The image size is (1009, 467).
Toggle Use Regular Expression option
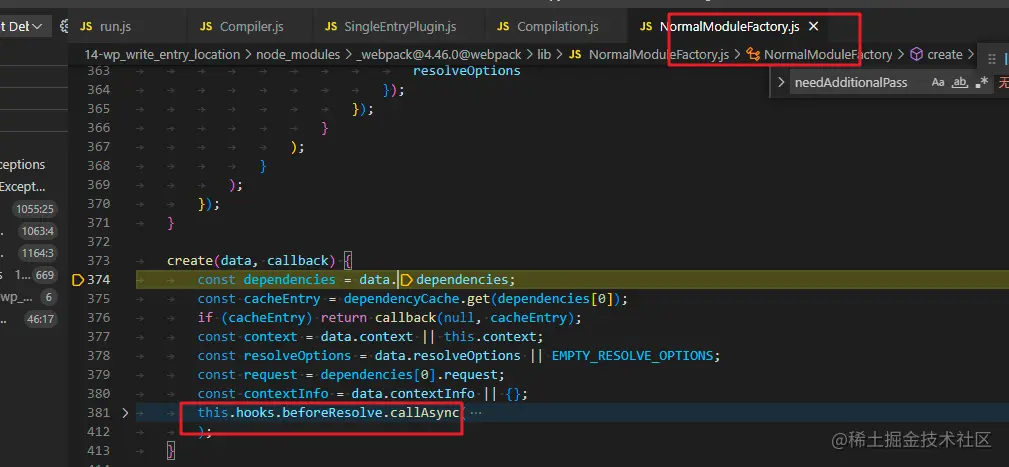point(982,82)
